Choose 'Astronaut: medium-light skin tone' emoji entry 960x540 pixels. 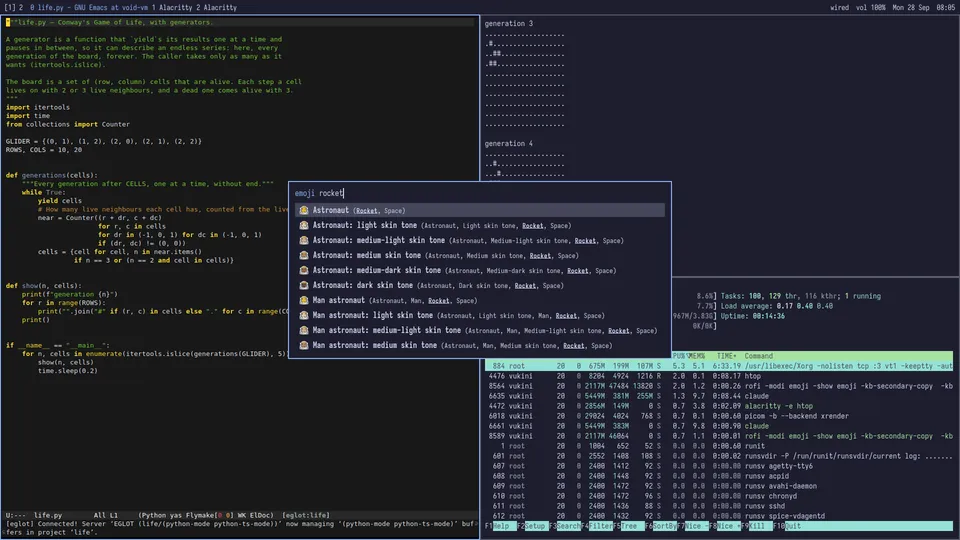(480, 241)
